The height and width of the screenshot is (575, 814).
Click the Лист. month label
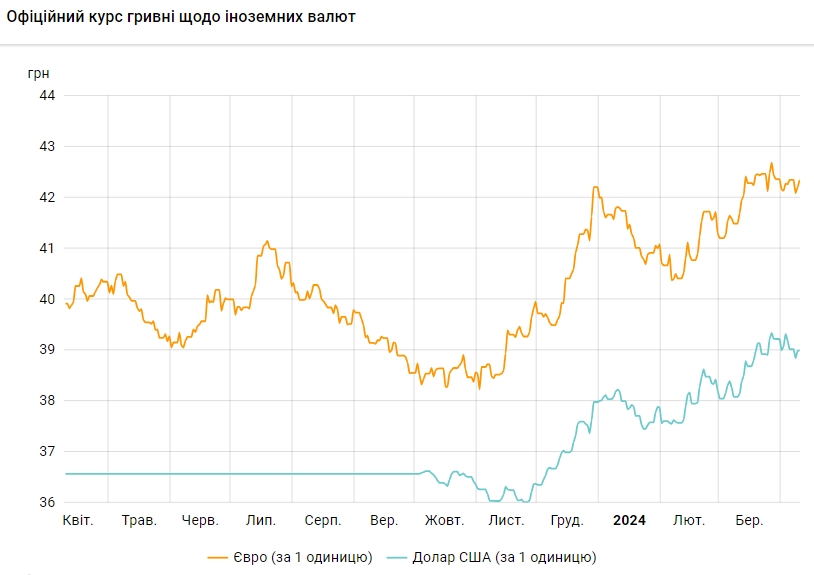point(506,521)
